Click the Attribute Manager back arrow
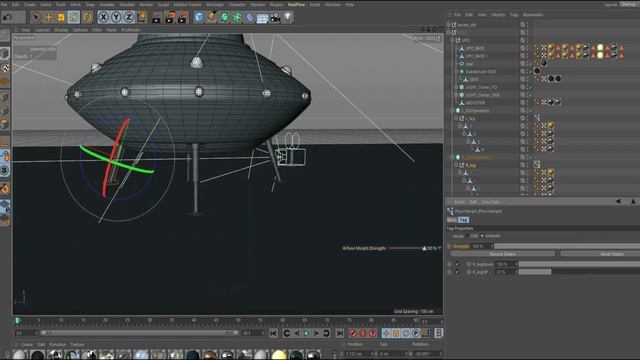Viewport: 640px width, 360px height. [x=618, y=201]
